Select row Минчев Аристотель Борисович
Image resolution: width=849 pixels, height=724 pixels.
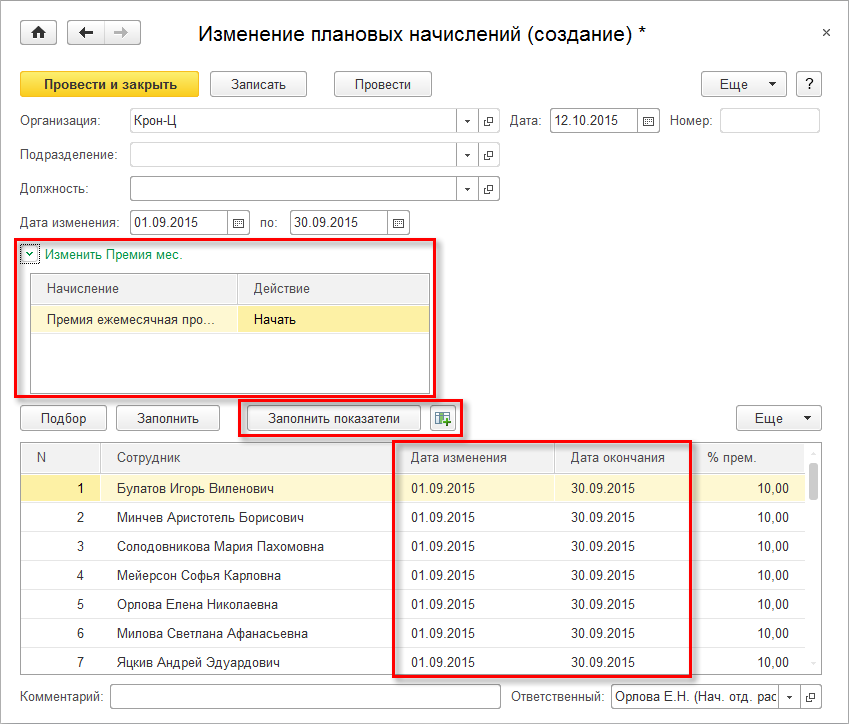pyautogui.click(x=413, y=518)
